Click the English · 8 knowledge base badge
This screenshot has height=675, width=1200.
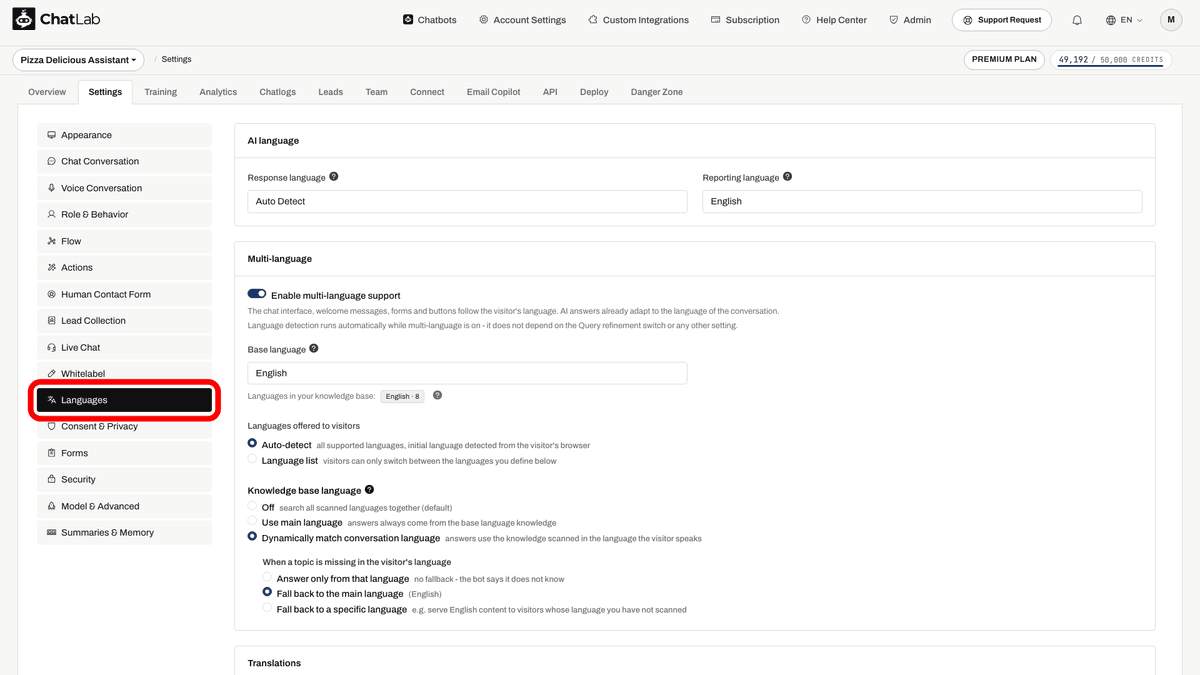click(x=402, y=396)
